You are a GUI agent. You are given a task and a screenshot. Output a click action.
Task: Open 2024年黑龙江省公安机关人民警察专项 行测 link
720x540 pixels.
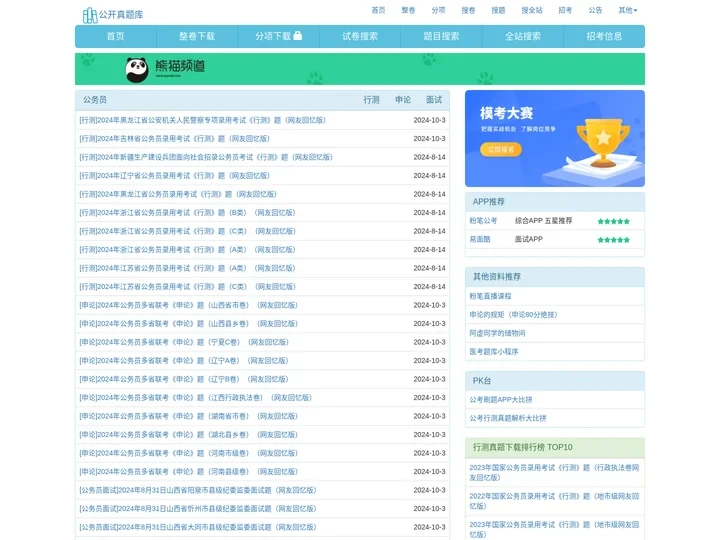(x=202, y=120)
